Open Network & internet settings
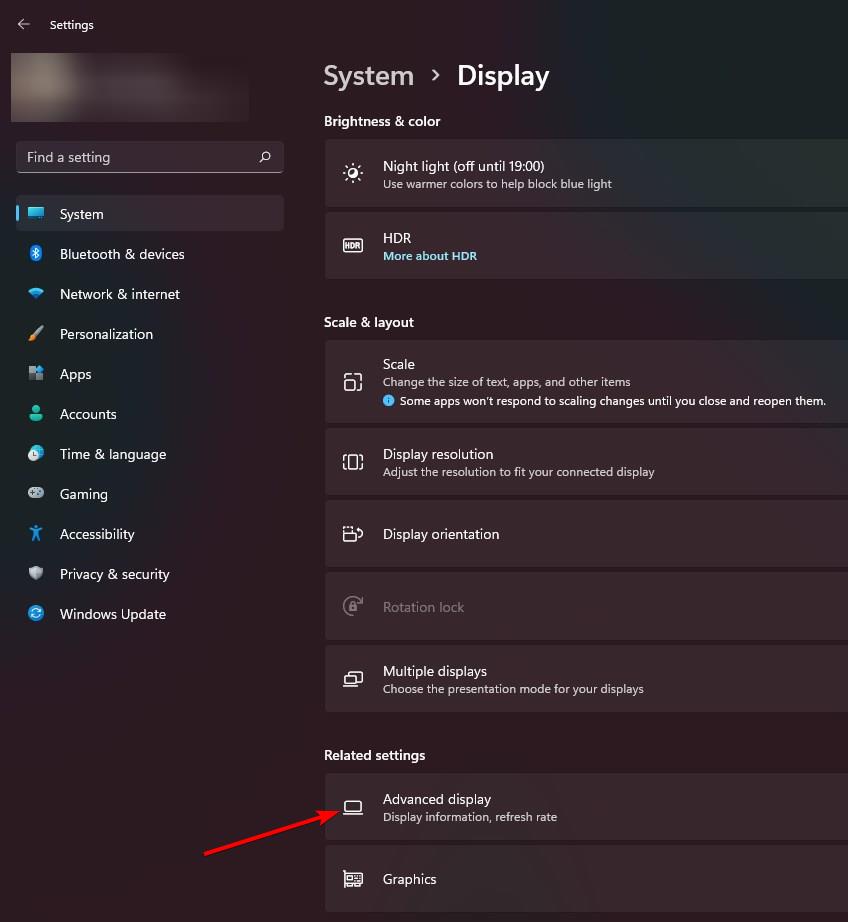The height and width of the screenshot is (922, 848). point(150,293)
